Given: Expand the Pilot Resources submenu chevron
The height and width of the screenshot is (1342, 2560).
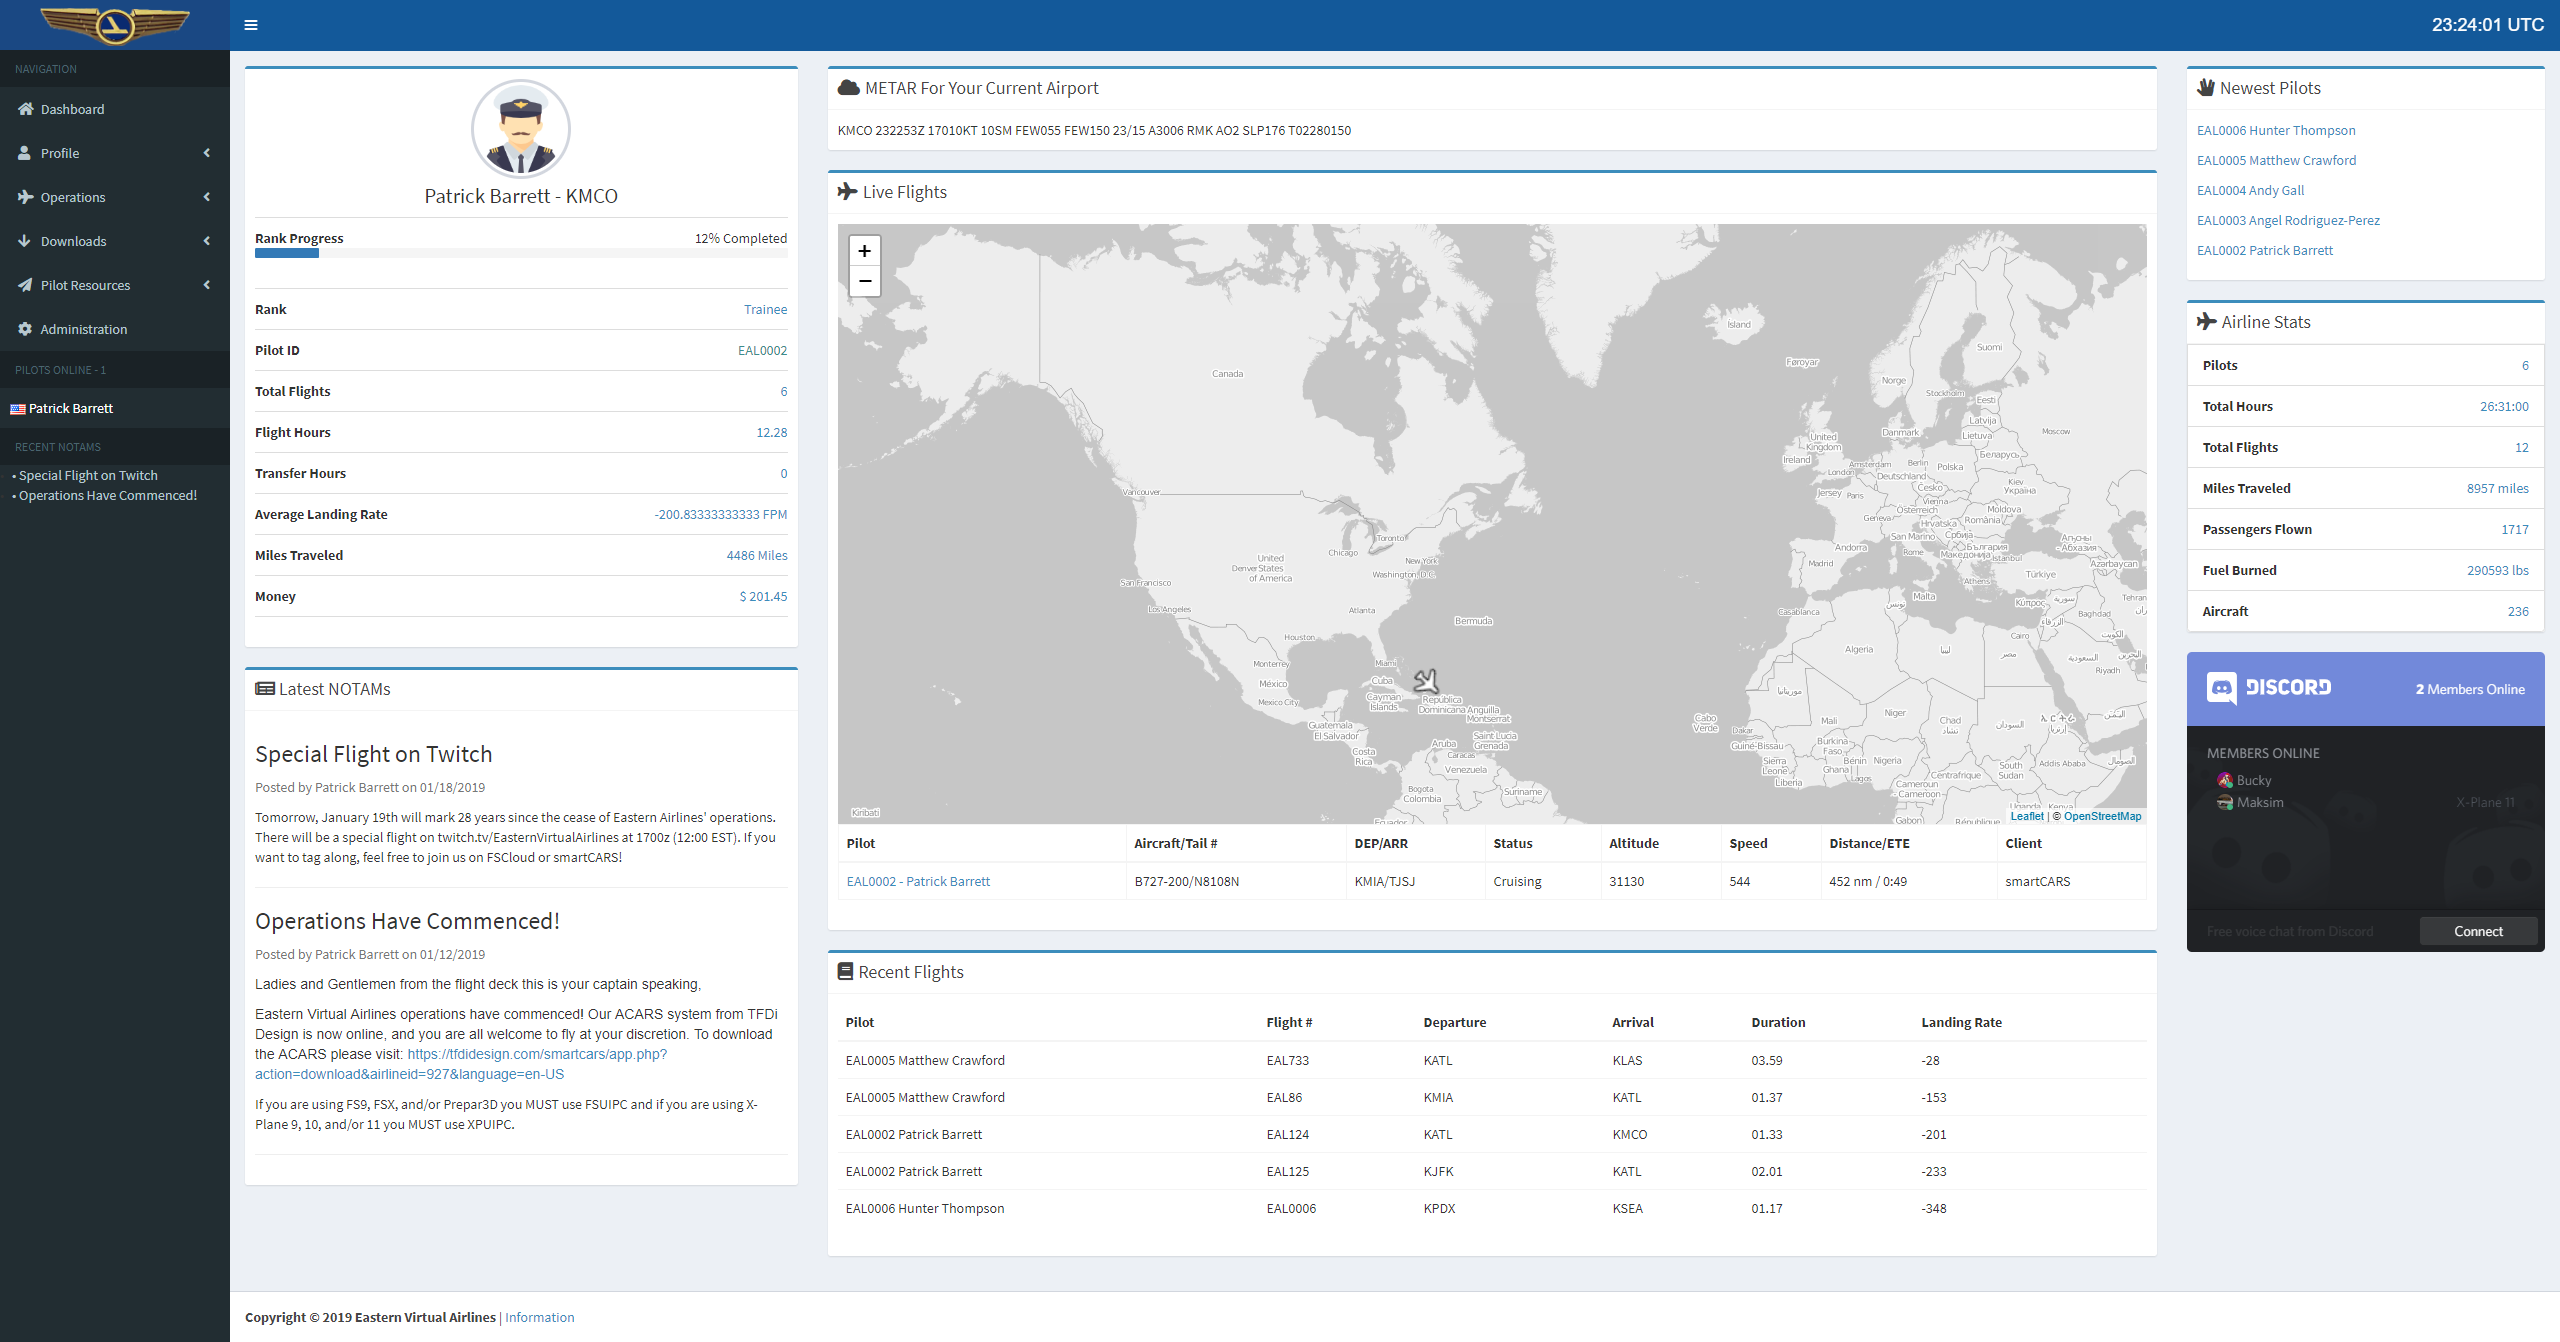Looking at the screenshot, I should 207,285.
